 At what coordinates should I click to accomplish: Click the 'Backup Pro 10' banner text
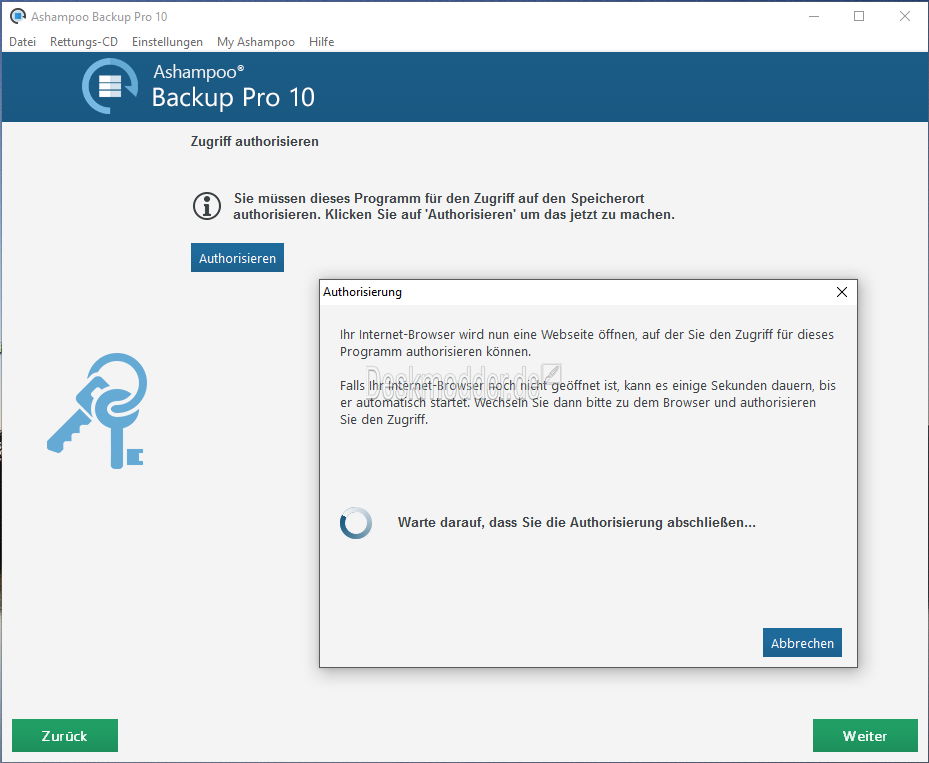tap(233, 98)
